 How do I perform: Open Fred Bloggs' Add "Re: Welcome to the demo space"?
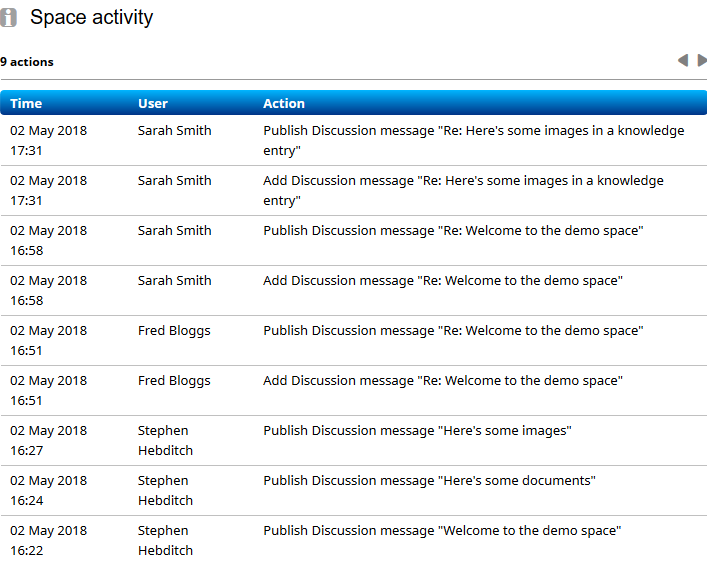(443, 381)
